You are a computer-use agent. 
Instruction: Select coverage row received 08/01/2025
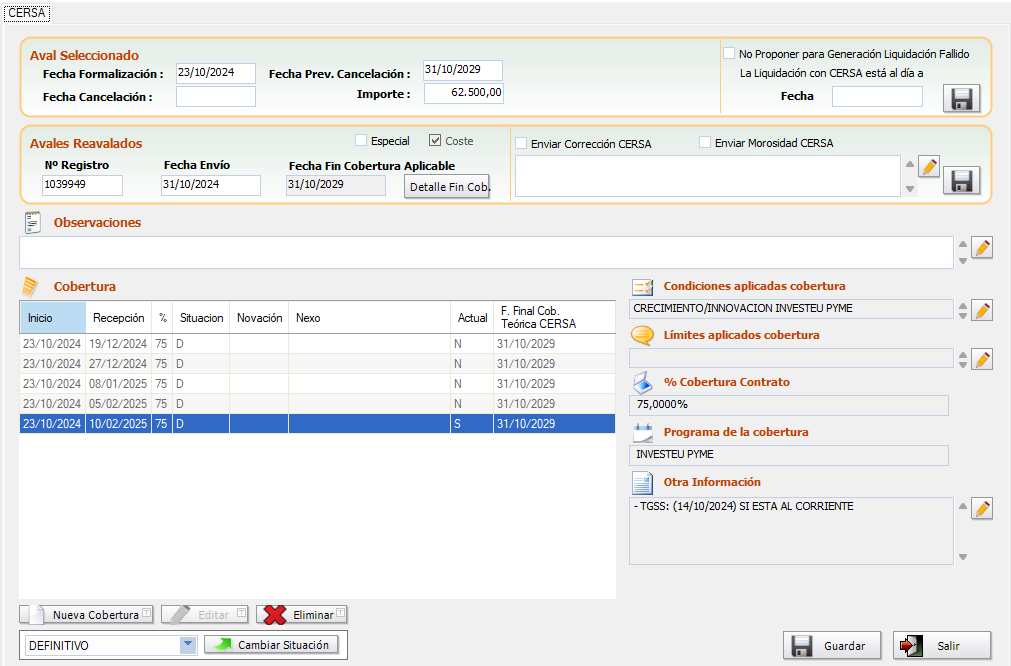(317, 384)
